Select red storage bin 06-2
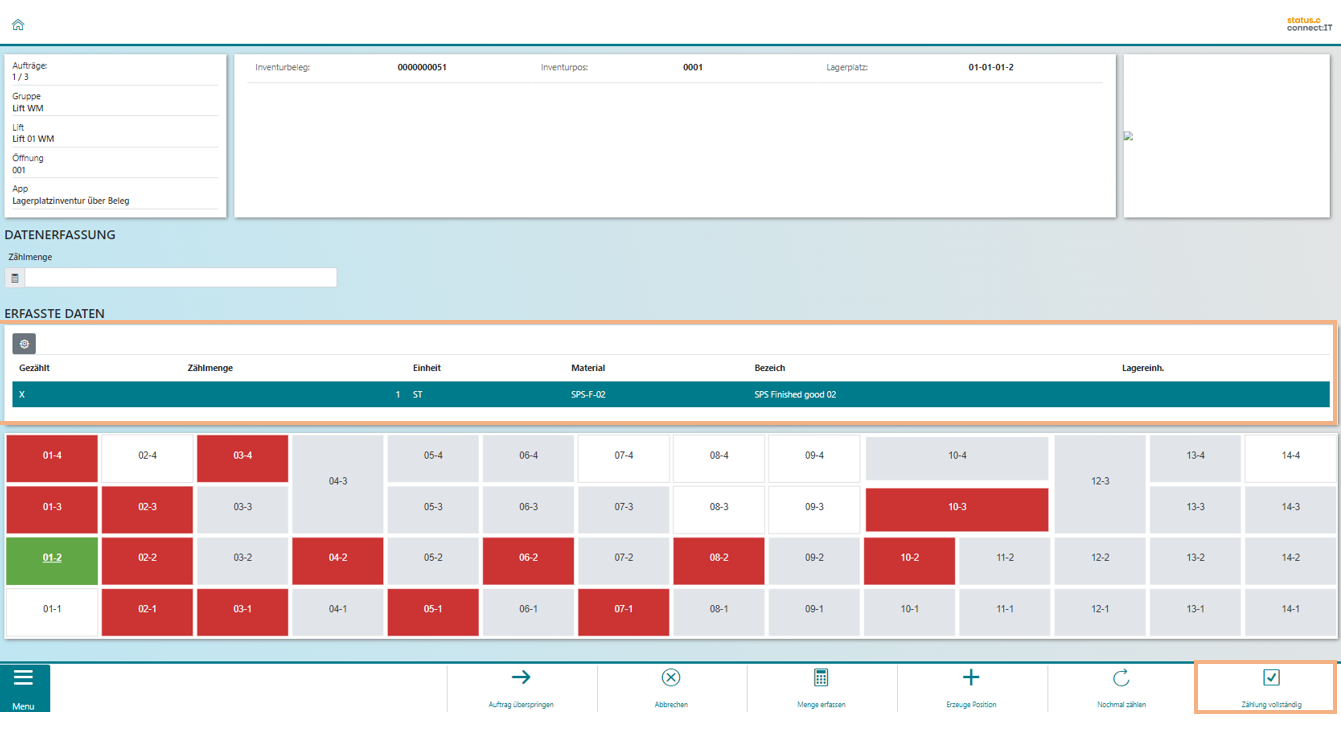The image size is (1341, 735). pos(528,558)
